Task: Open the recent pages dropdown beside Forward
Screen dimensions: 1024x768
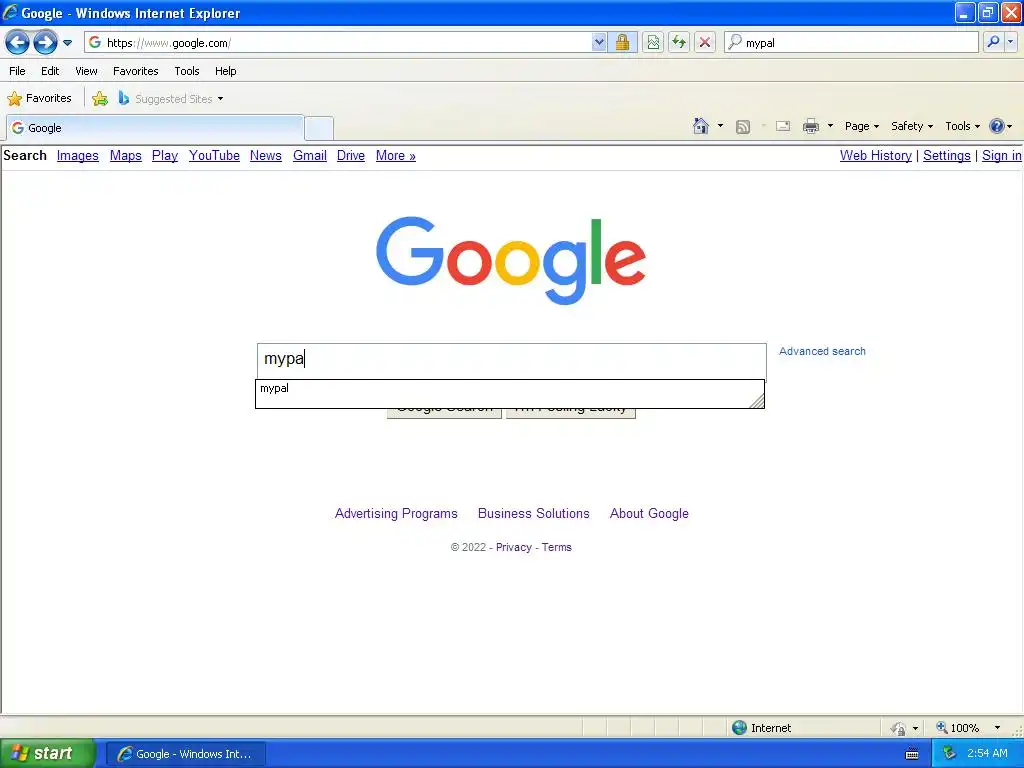Action: click(67, 43)
